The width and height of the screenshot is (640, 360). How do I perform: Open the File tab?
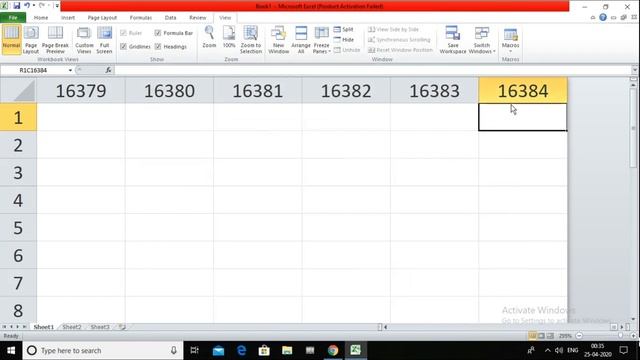(13, 18)
